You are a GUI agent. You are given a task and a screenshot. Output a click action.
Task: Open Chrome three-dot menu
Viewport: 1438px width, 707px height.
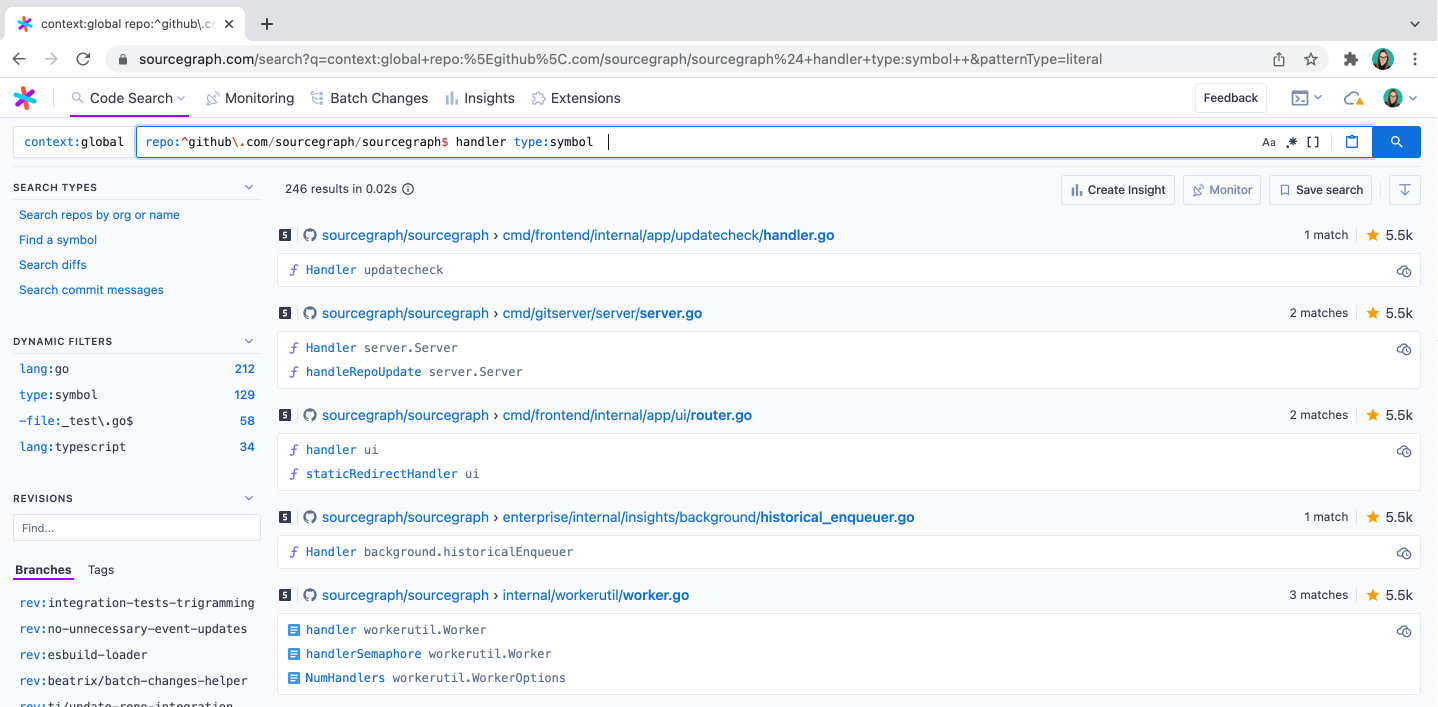[1415, 59]
